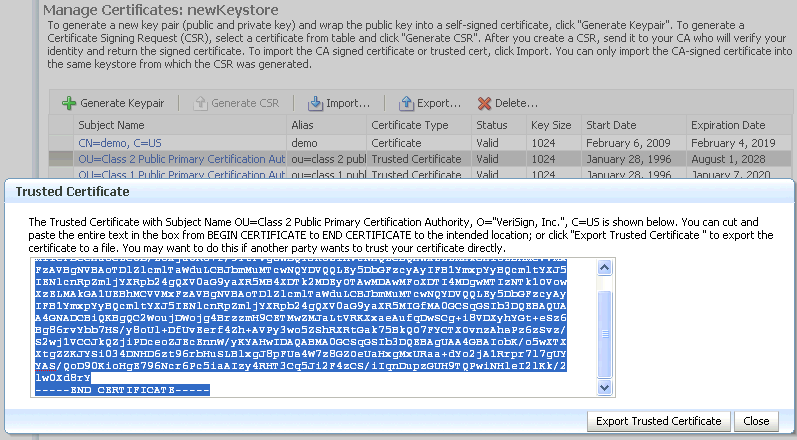Click 'January 7, 2020' expiration date
Screen dimensions: 797x440
(730, 174)
